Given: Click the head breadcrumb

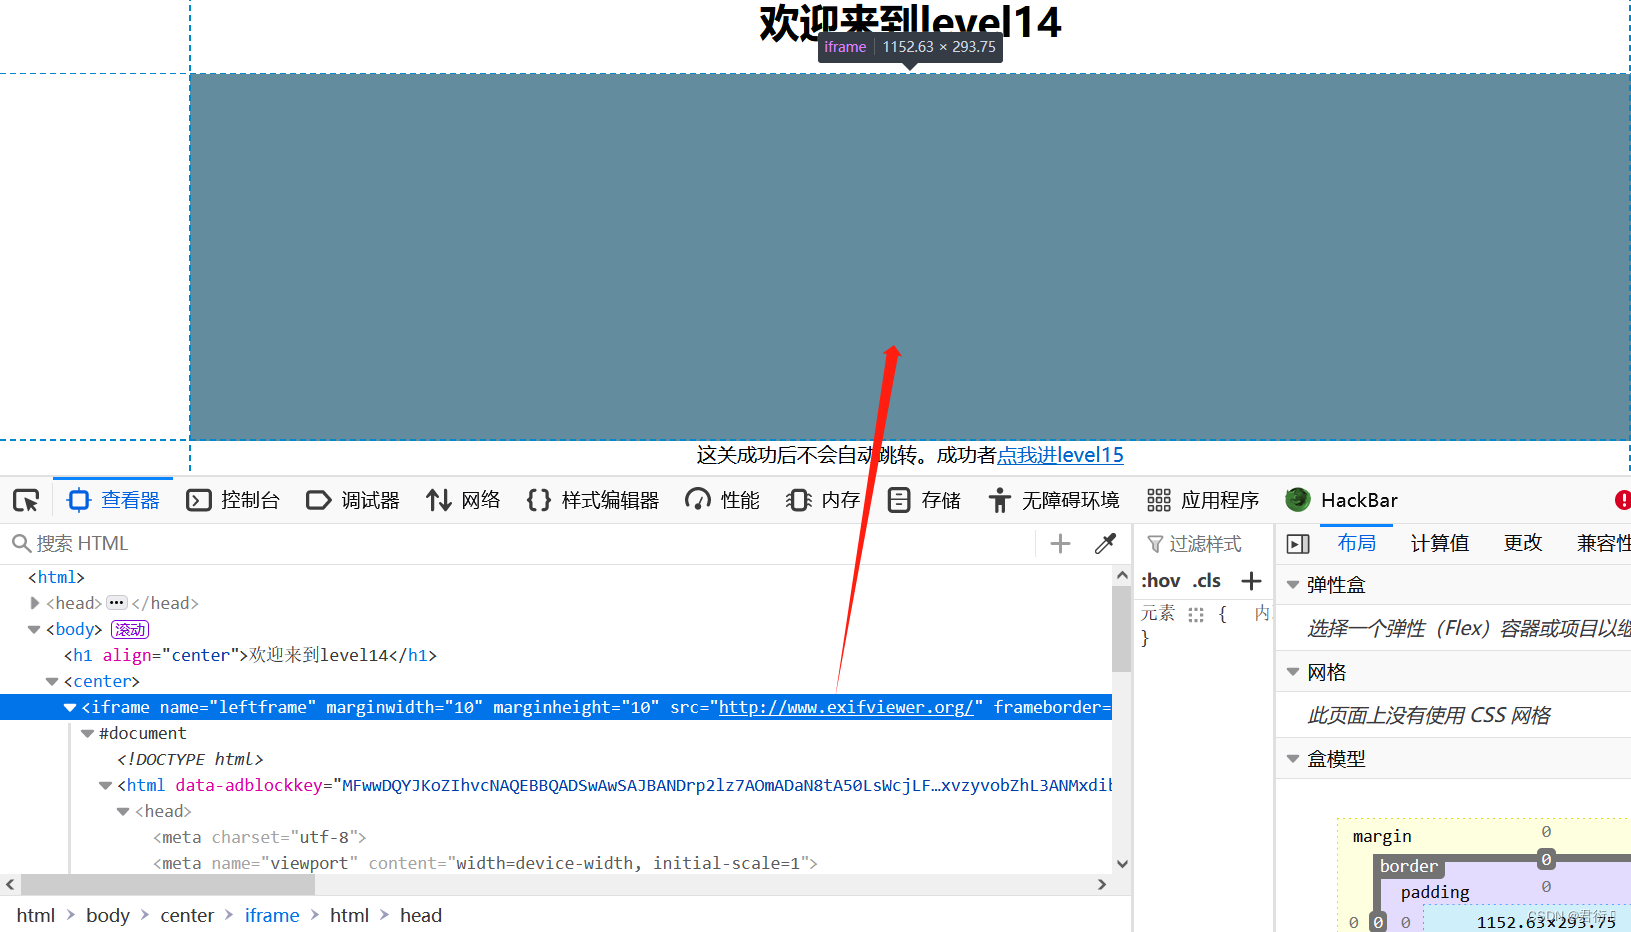Looking at the screenshot, I should point(421,915).
